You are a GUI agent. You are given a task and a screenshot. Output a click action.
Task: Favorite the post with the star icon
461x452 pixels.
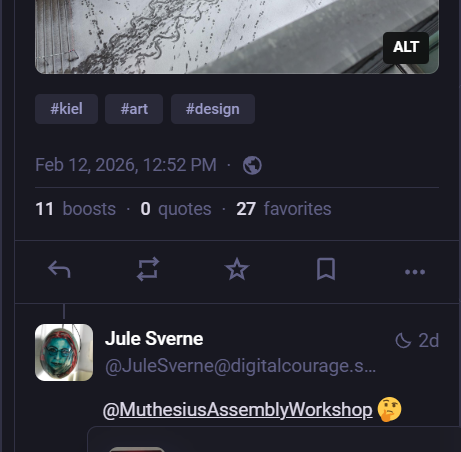tap(237, 269)
